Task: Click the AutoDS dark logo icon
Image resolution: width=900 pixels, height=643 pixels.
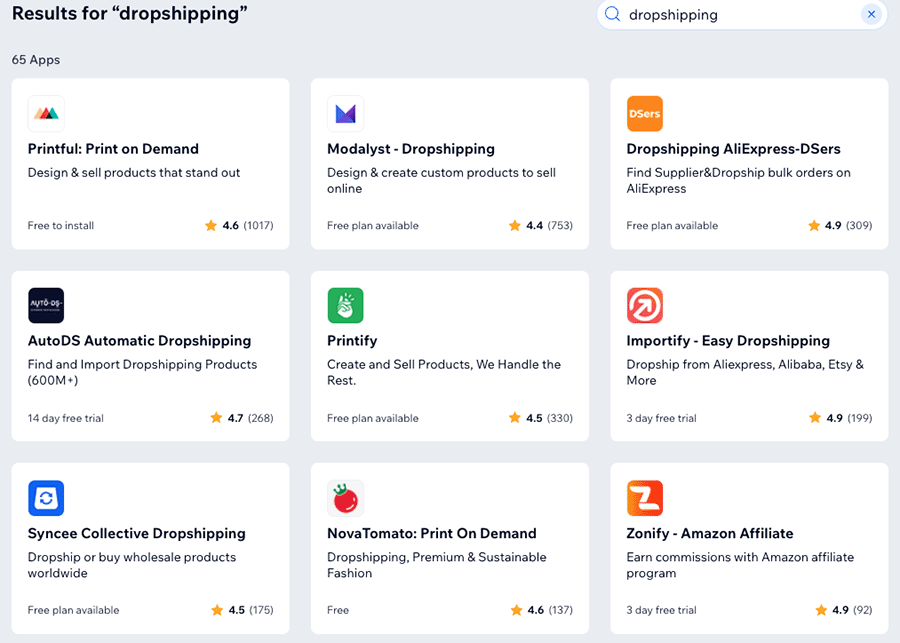Action: (x=46, y=305)
